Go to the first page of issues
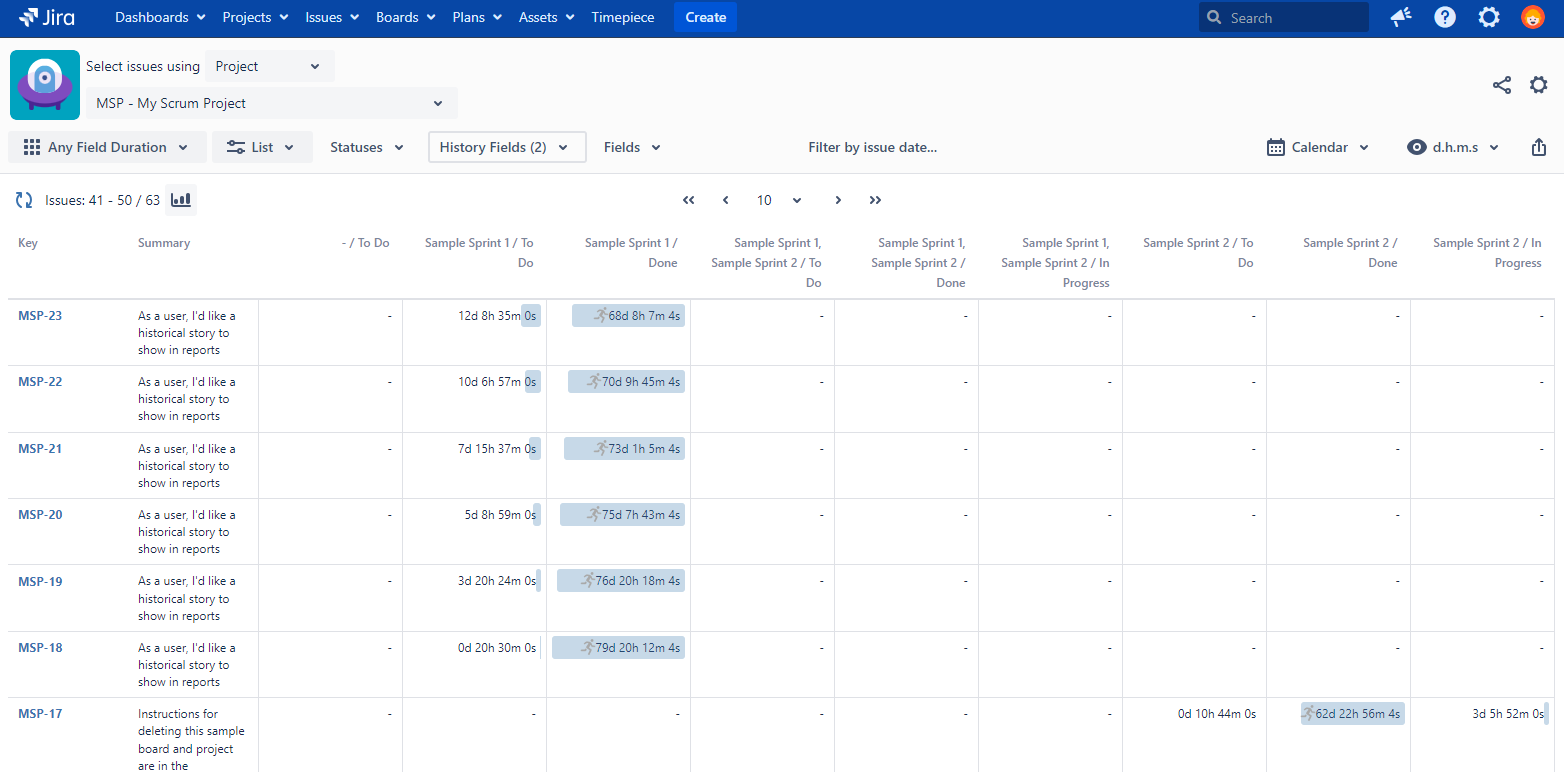Viewport: 1564px width, 772px height. (x=688, y=200)
